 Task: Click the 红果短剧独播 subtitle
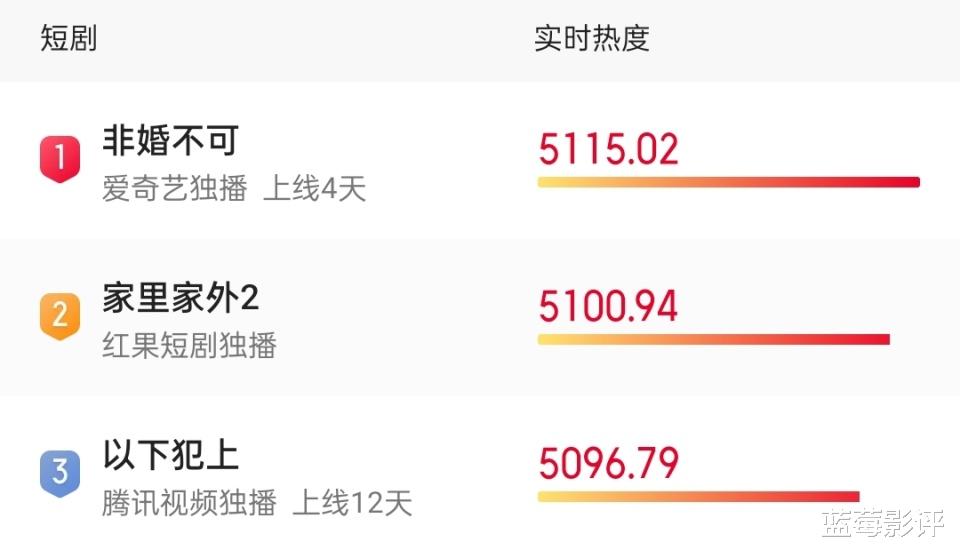coord(189,346)
